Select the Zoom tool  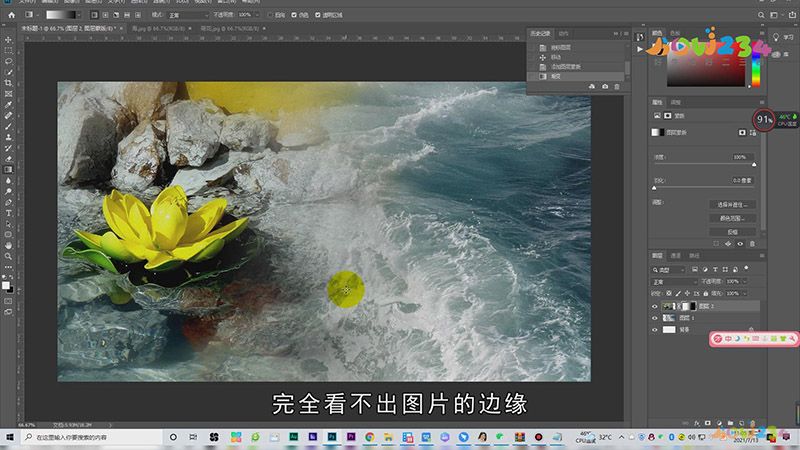click(8, 256)
